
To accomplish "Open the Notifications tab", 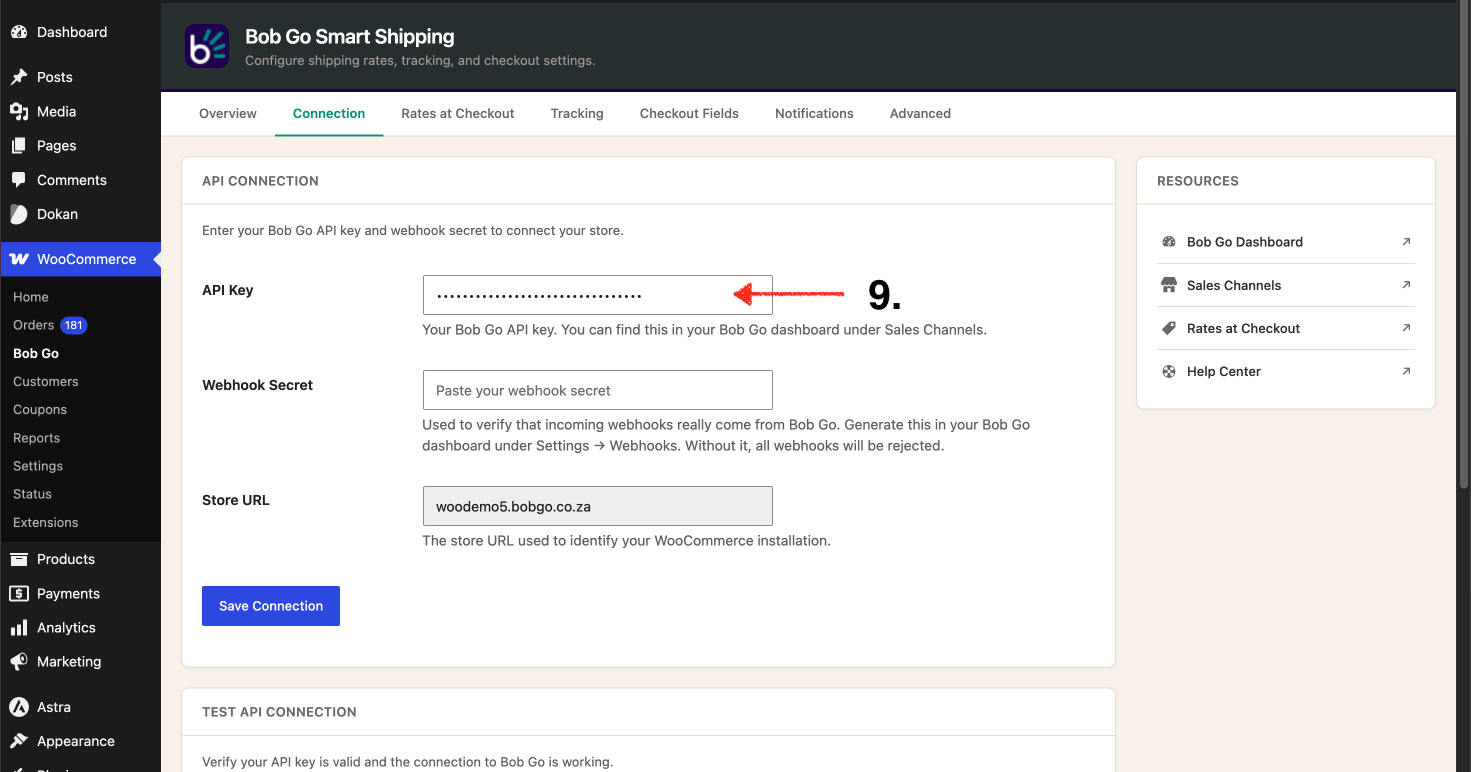I will pyautogui.click(x=814, y=113).
